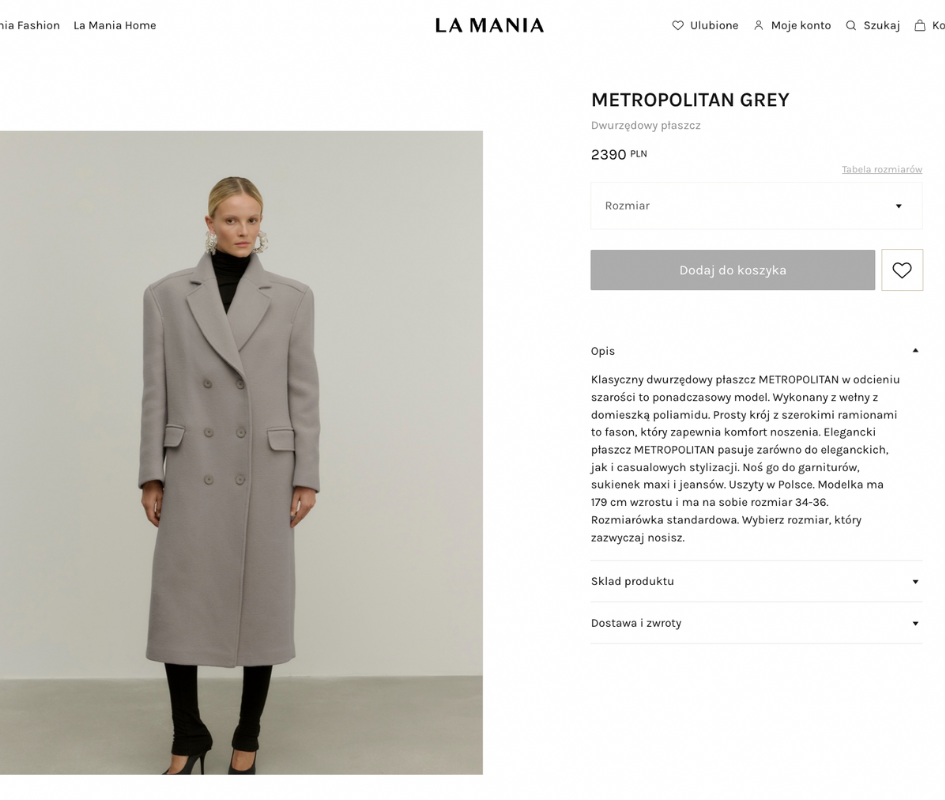Click the Ulubione favorites link
The height and width of the screenshot is (800, 945).
point(714,25)
